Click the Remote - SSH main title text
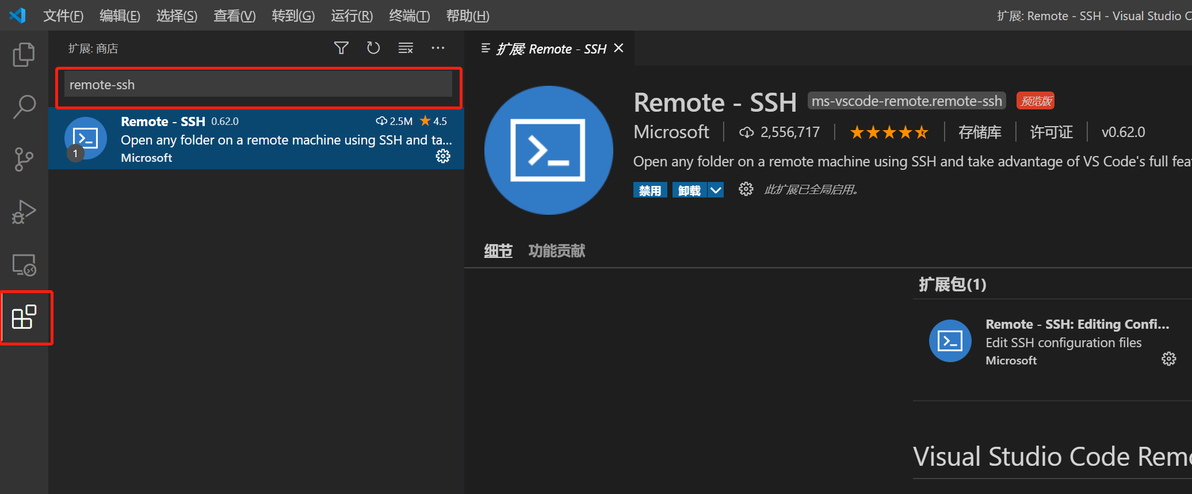The height and width of the screenshot is (494, 1192). pos(715,102)
